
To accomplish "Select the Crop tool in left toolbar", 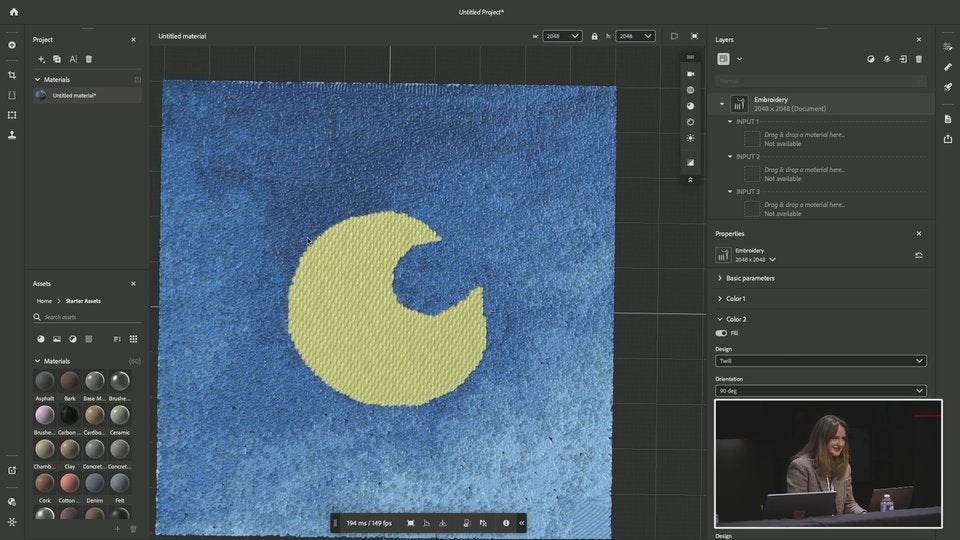I will click(12, 75).
